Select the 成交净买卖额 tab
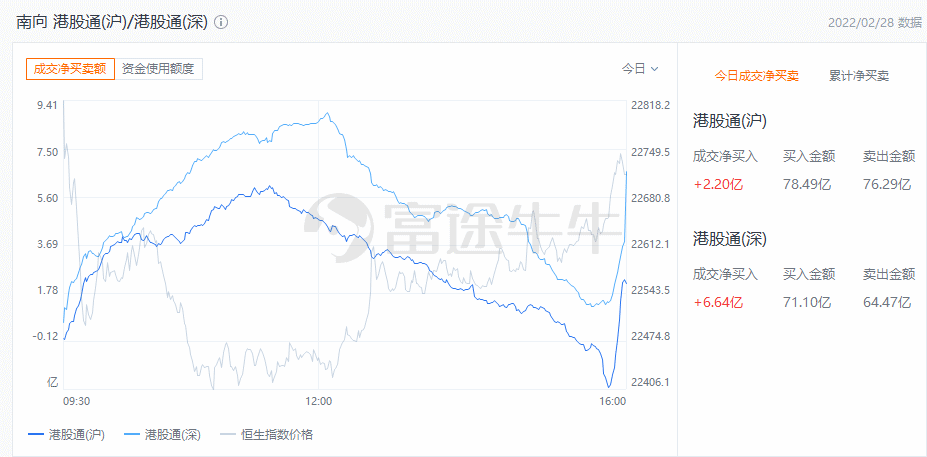This screenshot has width=927, height=457. (x=70, y=69)
